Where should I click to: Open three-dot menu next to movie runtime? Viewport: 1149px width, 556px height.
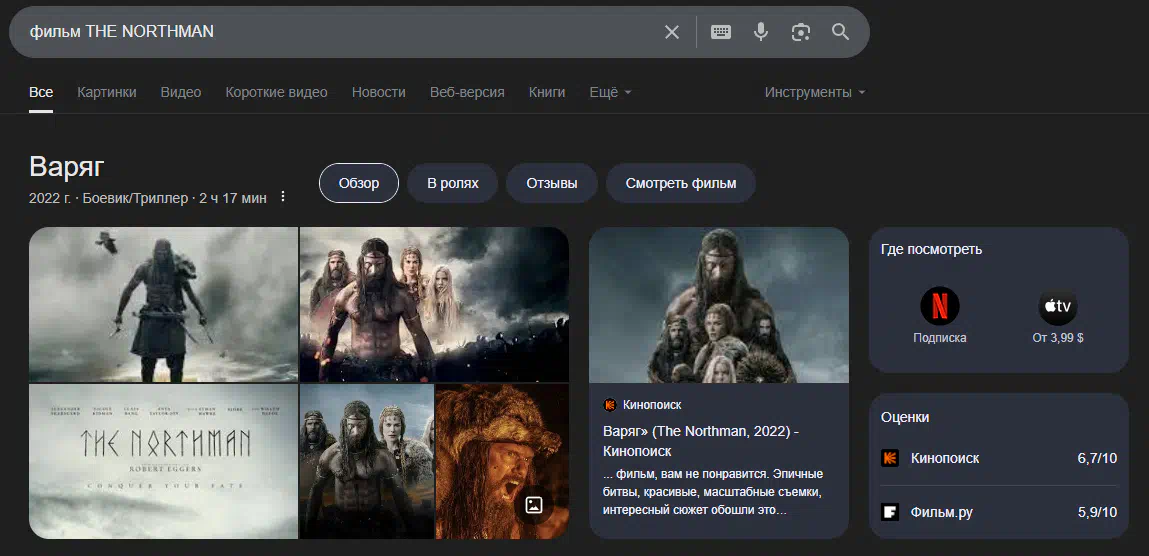pyautogui.click(x=283, y=197)
